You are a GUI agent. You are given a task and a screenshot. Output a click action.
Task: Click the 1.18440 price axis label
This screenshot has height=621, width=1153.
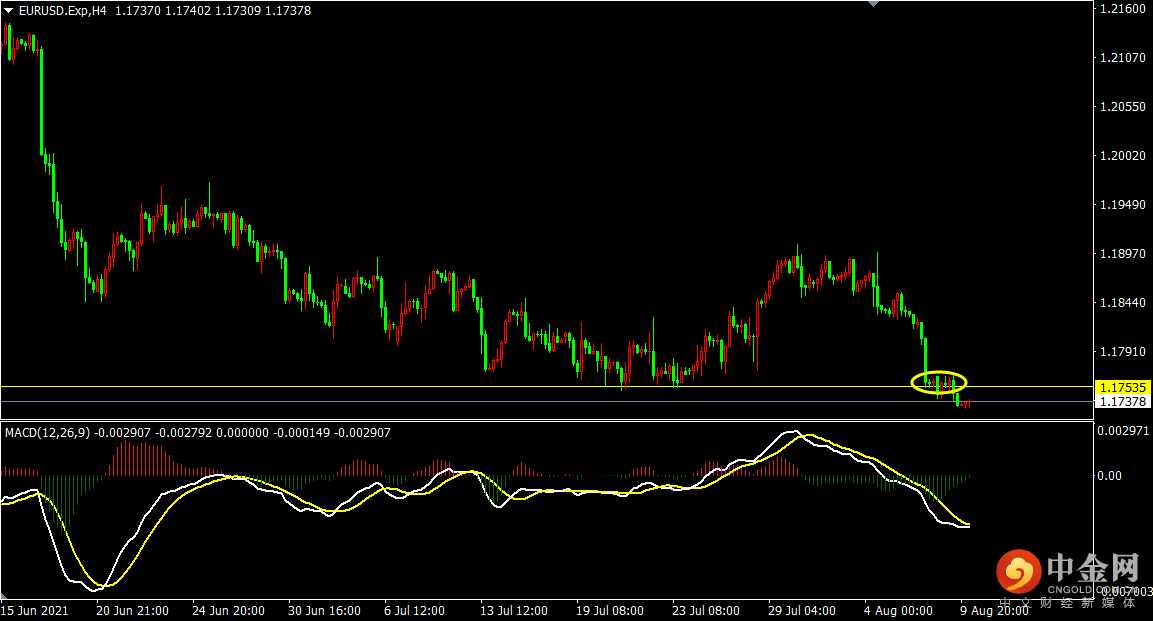[x=1122, y=303]
